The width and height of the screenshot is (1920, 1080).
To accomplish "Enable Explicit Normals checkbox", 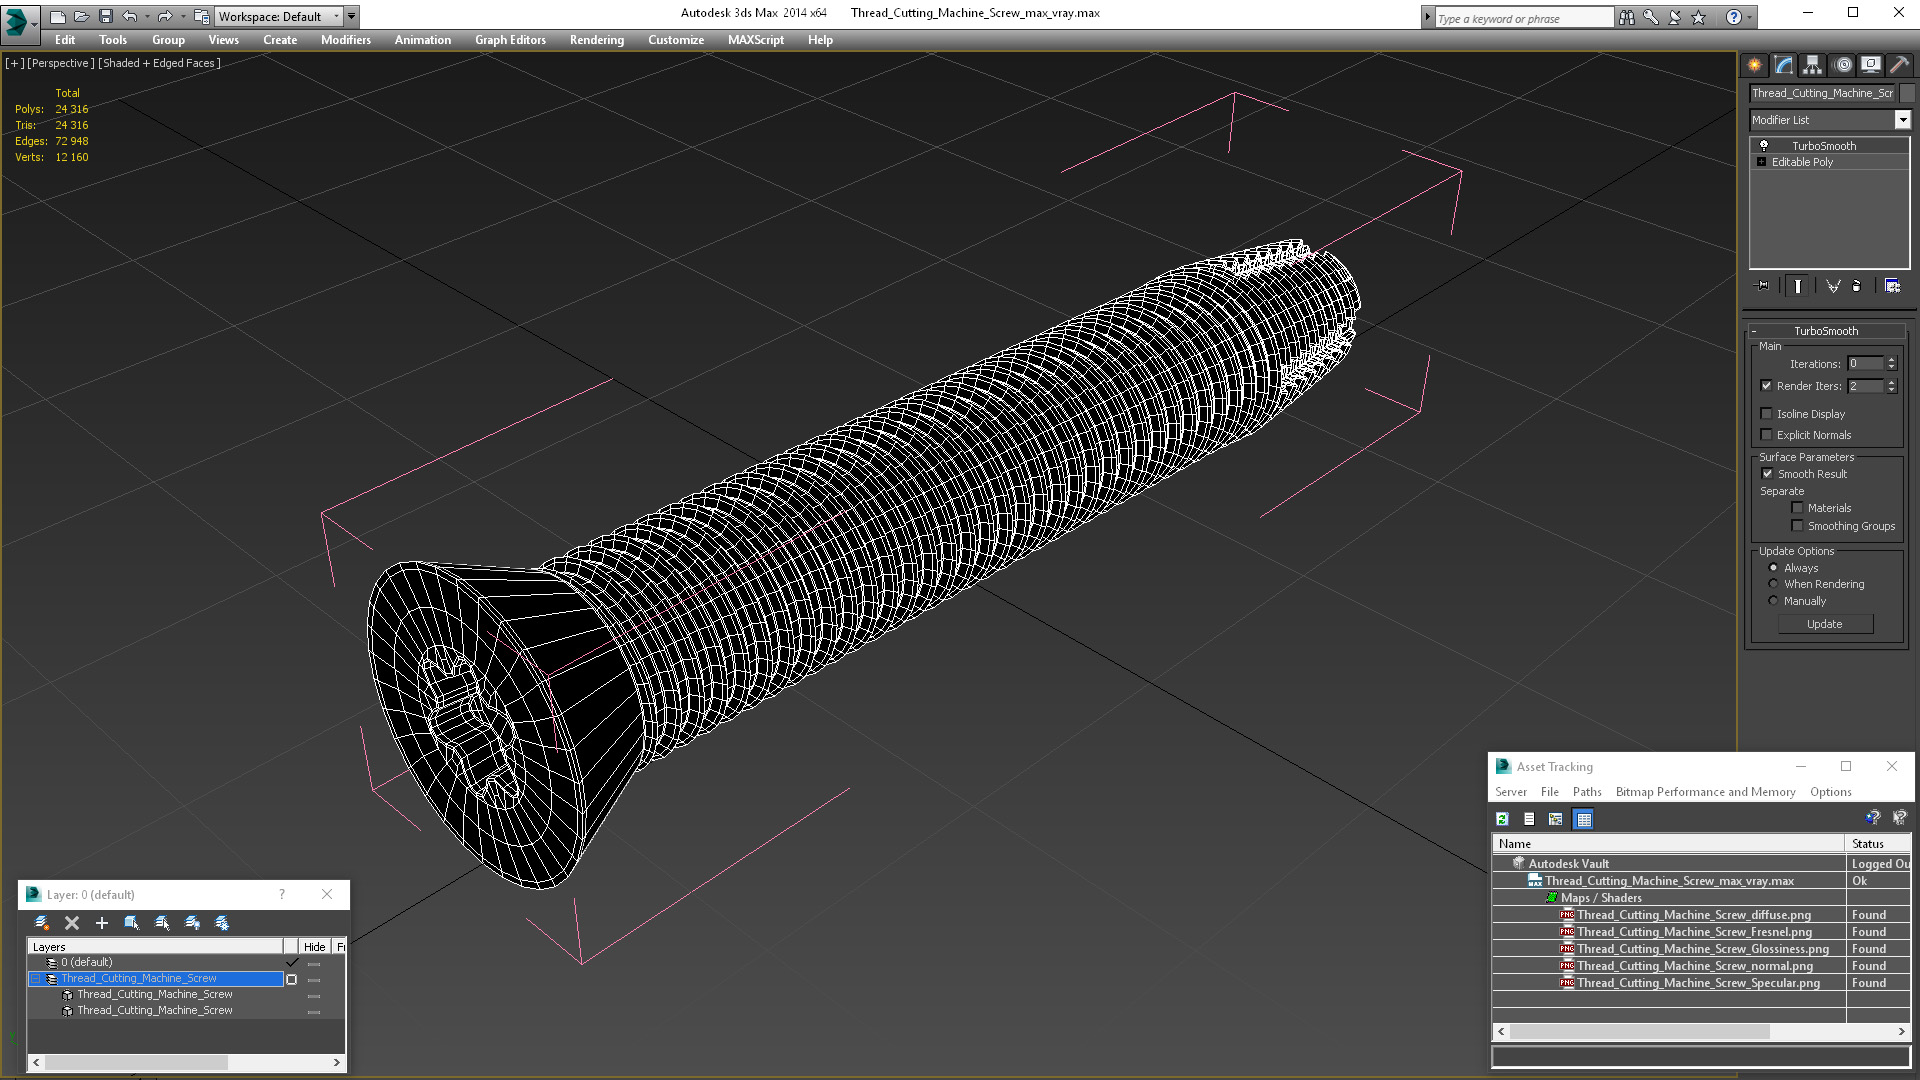I will (1766, 435).
